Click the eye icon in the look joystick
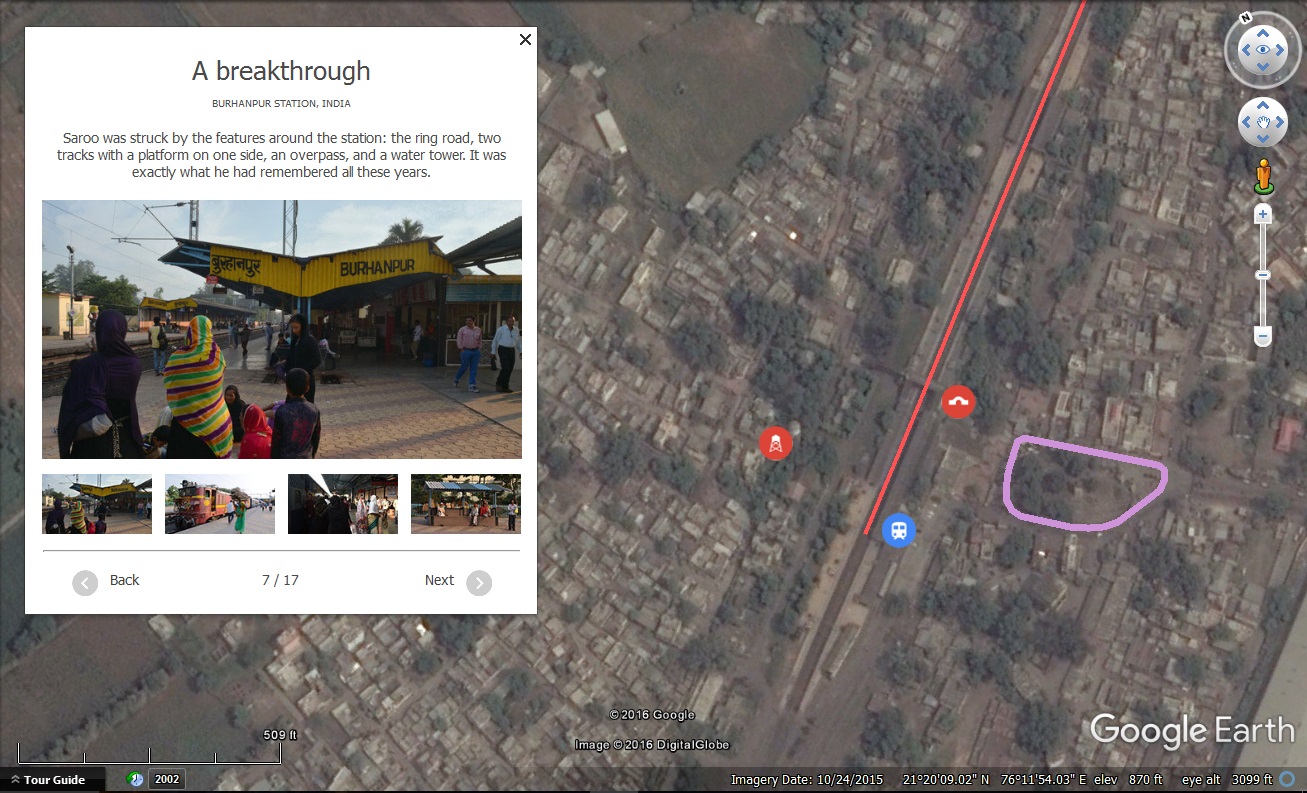 coord(1262,49)
